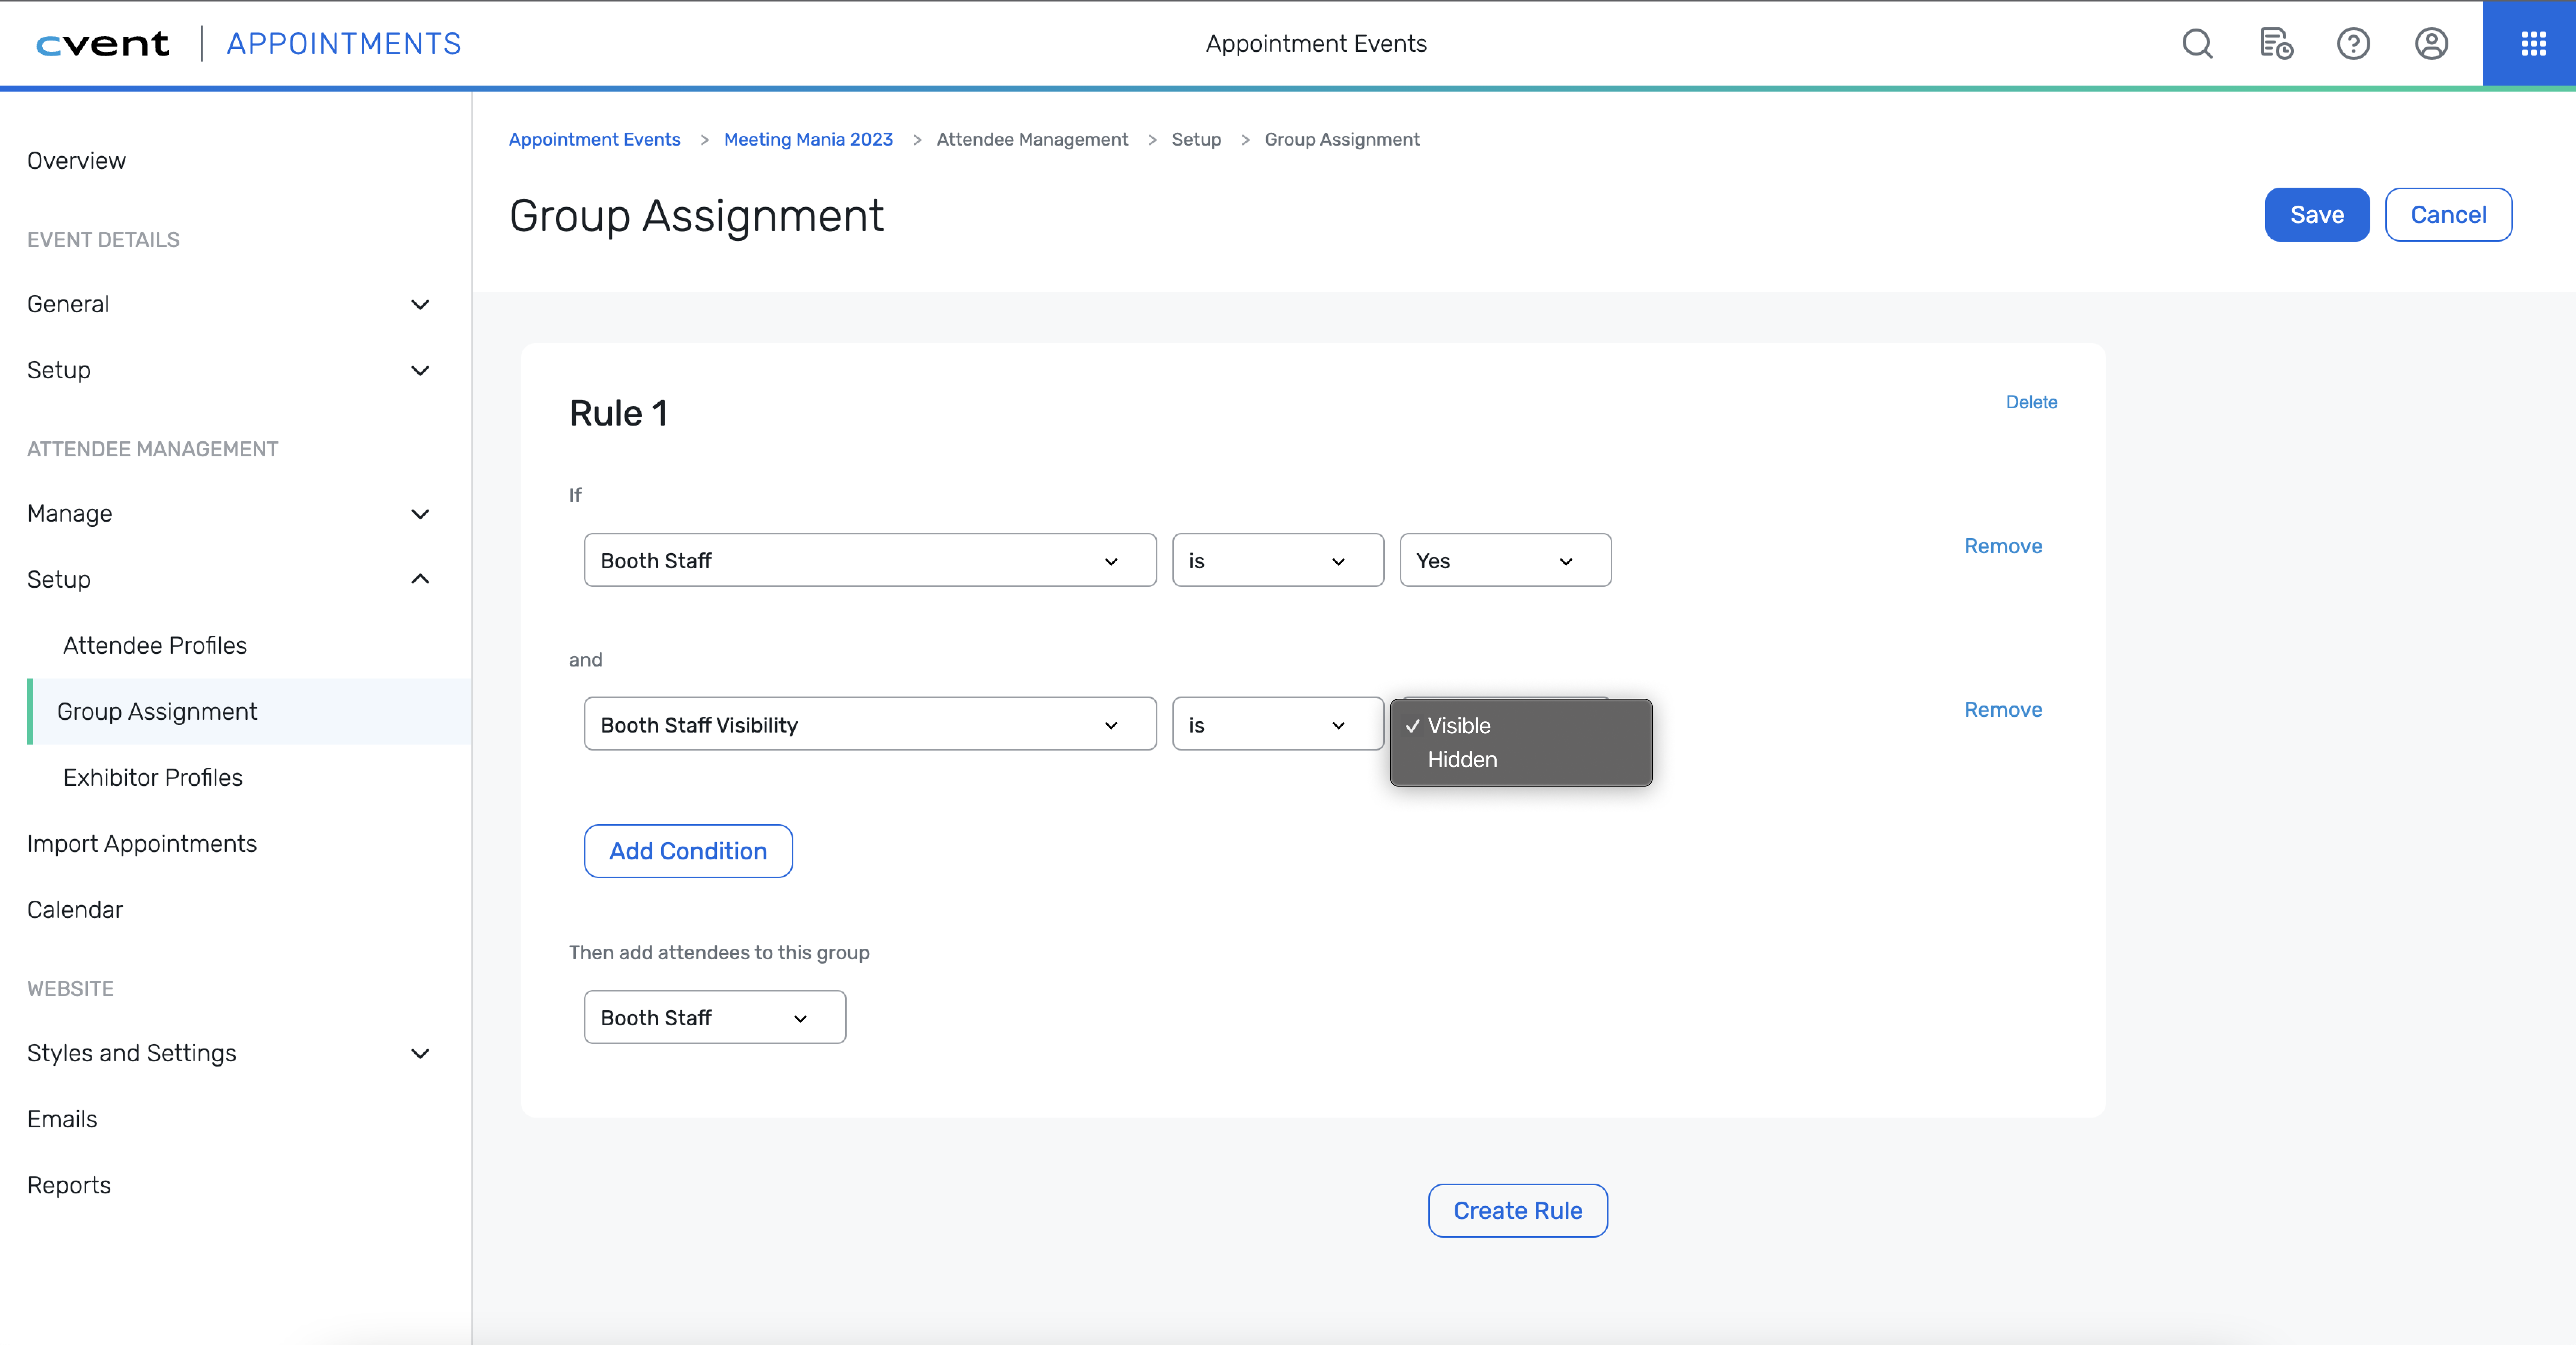Remove the Booth Staff Visibility condition
The height and width of the screenshot is (1345, 2576).
[2003, 710]
